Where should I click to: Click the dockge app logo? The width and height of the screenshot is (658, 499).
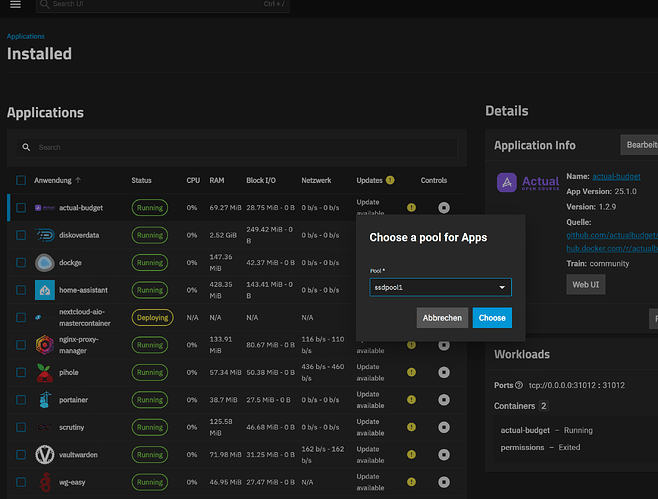pos(44,263)
